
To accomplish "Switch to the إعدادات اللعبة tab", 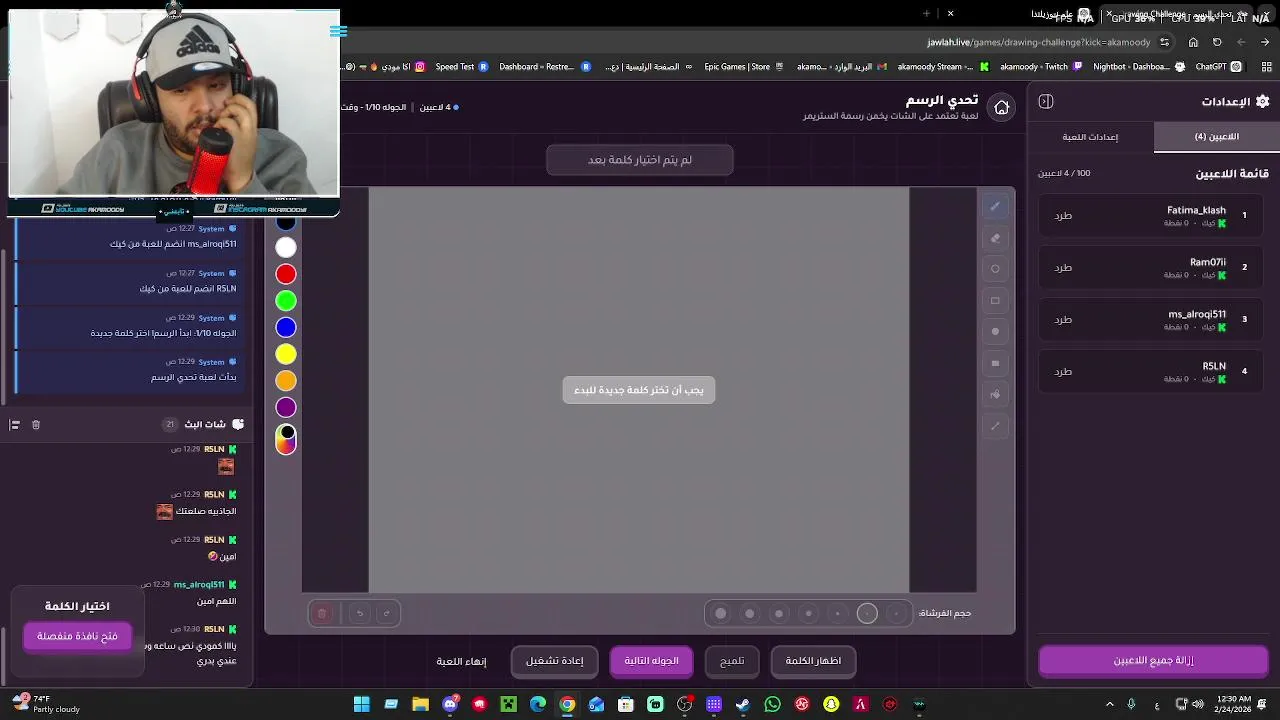I will [1090, 137].
